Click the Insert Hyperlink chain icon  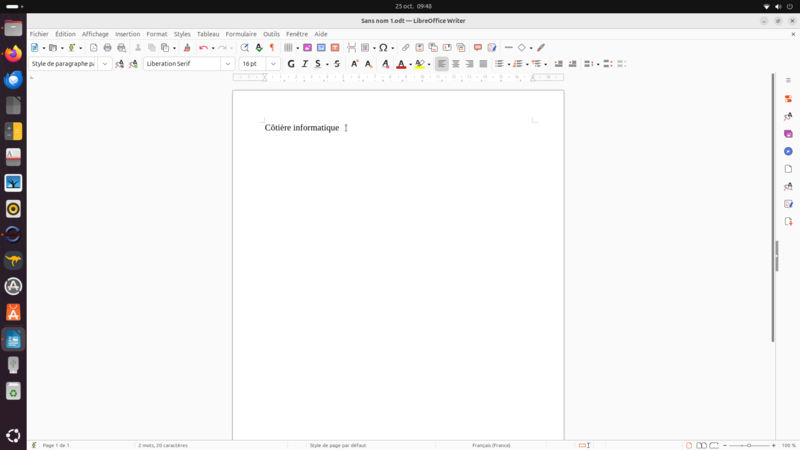pos(406,47)
